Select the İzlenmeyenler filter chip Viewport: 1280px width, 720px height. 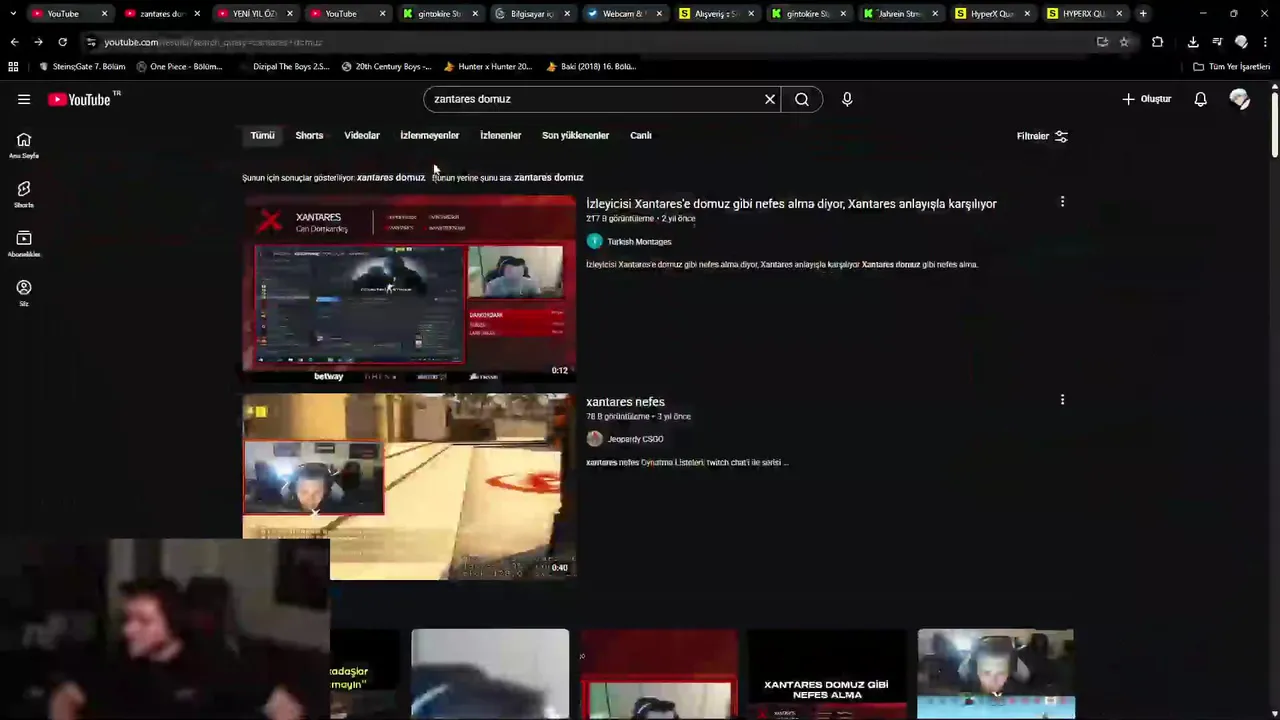coord(429,135)
